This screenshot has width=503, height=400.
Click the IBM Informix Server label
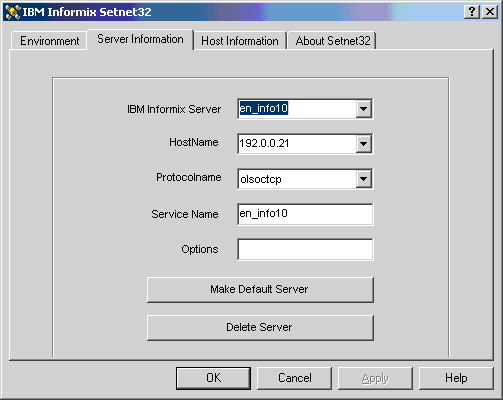[x=174, y=109]
